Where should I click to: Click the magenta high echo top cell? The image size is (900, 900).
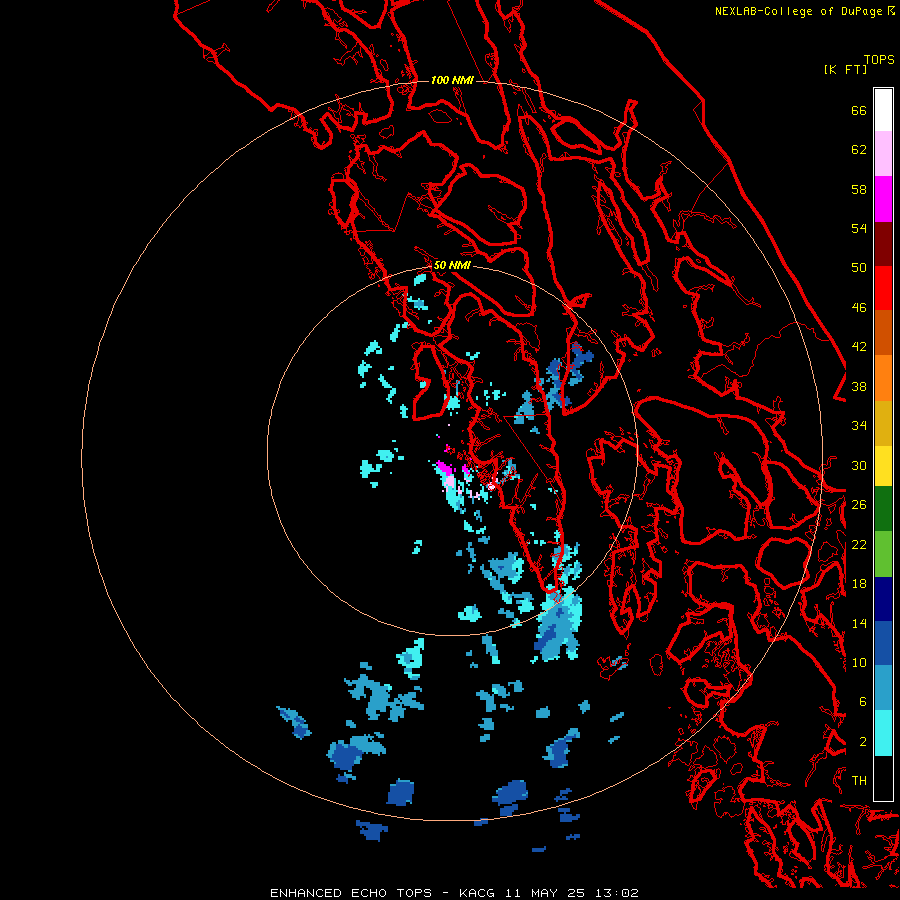[x=443, y=468]
